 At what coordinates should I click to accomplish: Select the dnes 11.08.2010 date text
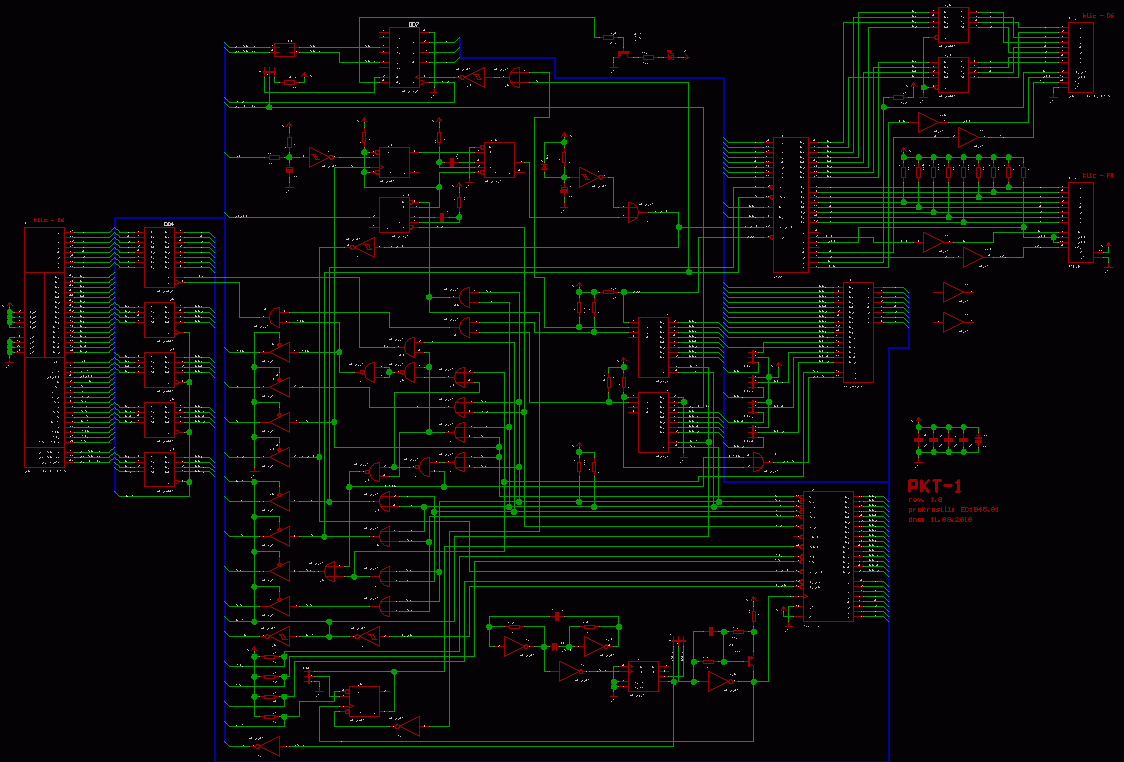coord(939,519)
